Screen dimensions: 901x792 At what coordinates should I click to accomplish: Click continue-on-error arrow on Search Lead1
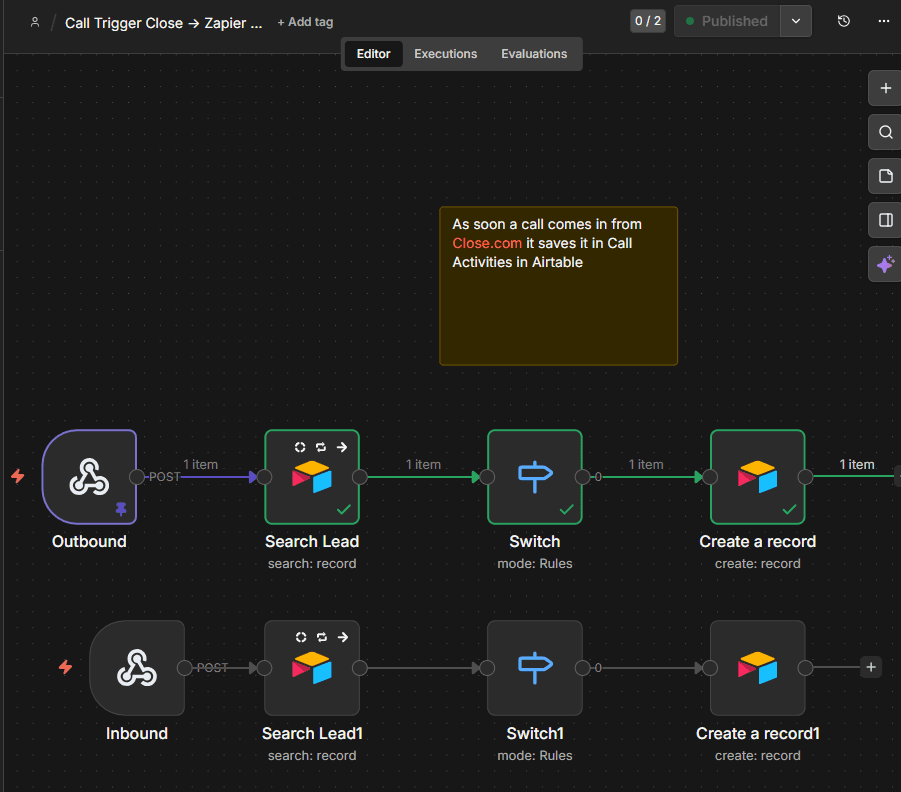click(343, 637)
